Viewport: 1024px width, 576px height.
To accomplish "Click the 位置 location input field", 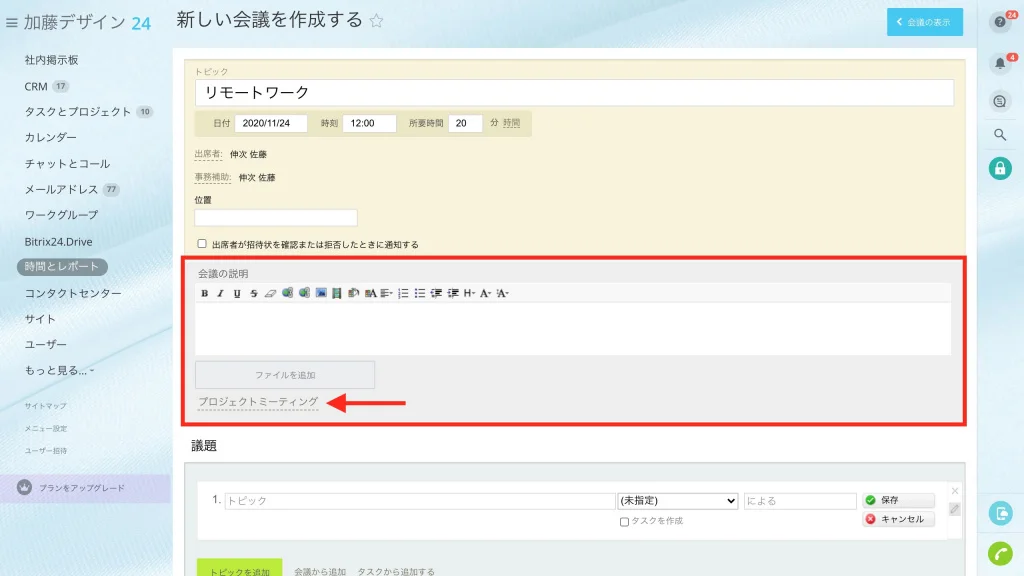I will click(x=276, y=217).
